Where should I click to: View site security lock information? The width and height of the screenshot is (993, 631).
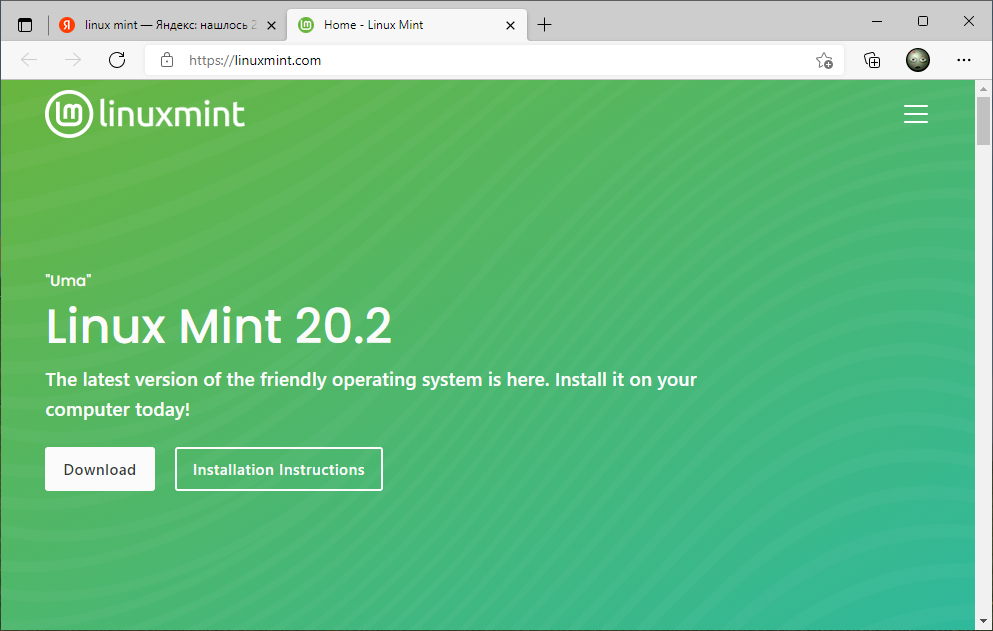pyautogui.click(x=167, y=60)
